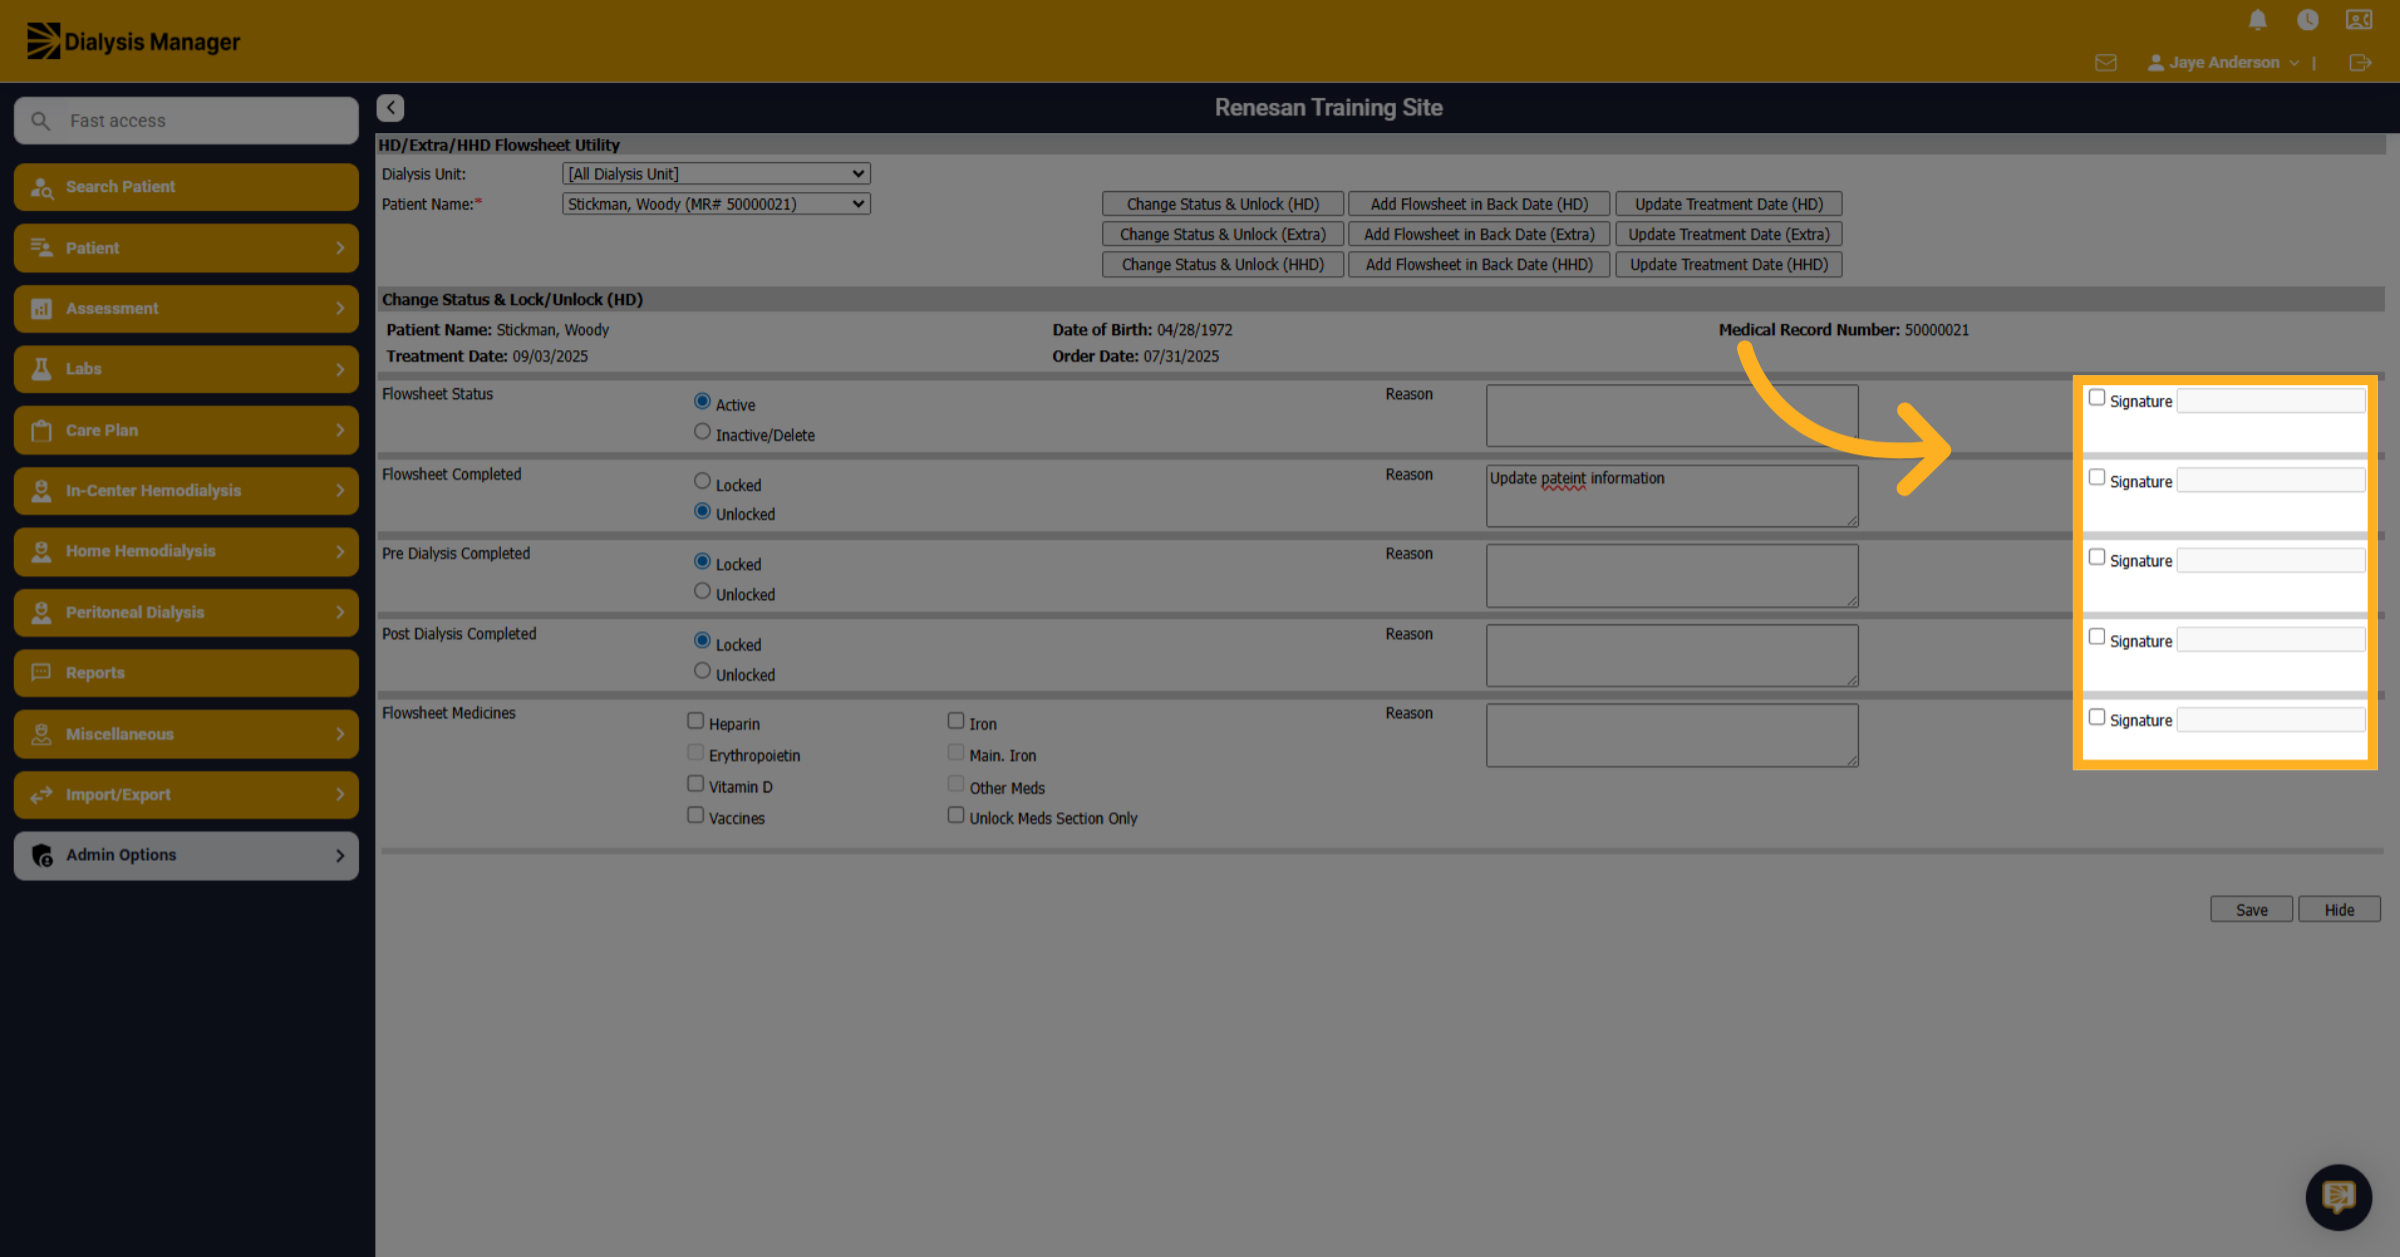Click the Search Patient icon

tap(41, 187)
